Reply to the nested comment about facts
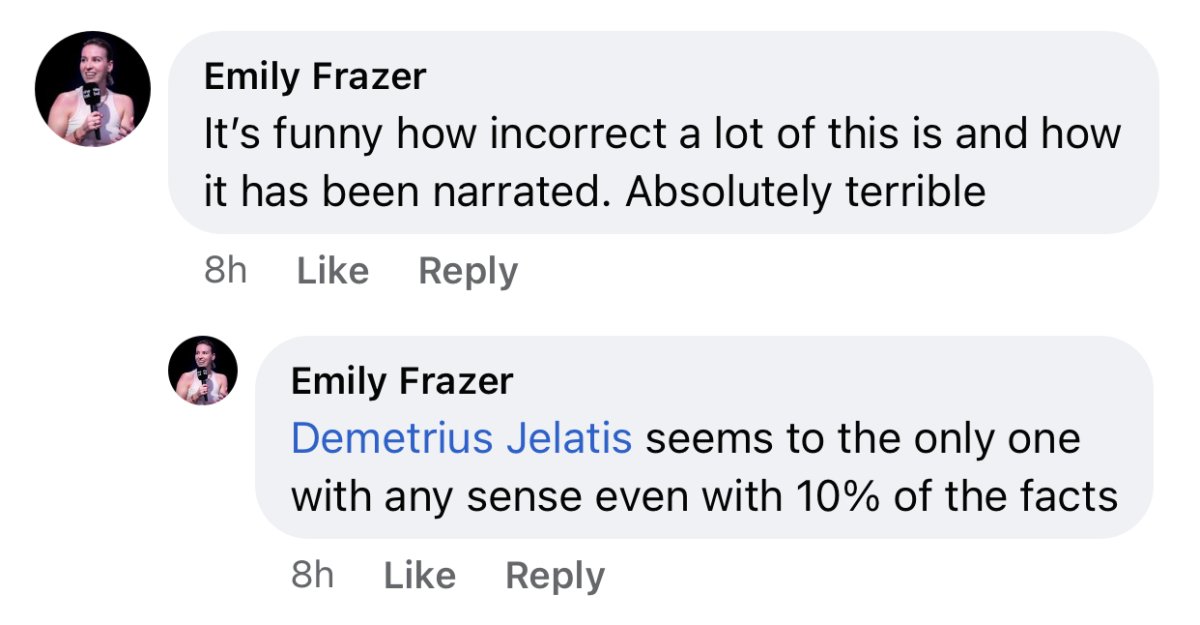The height and width of the screenshot is (625, 1200). pyautogui.click(x=554, y=575)
